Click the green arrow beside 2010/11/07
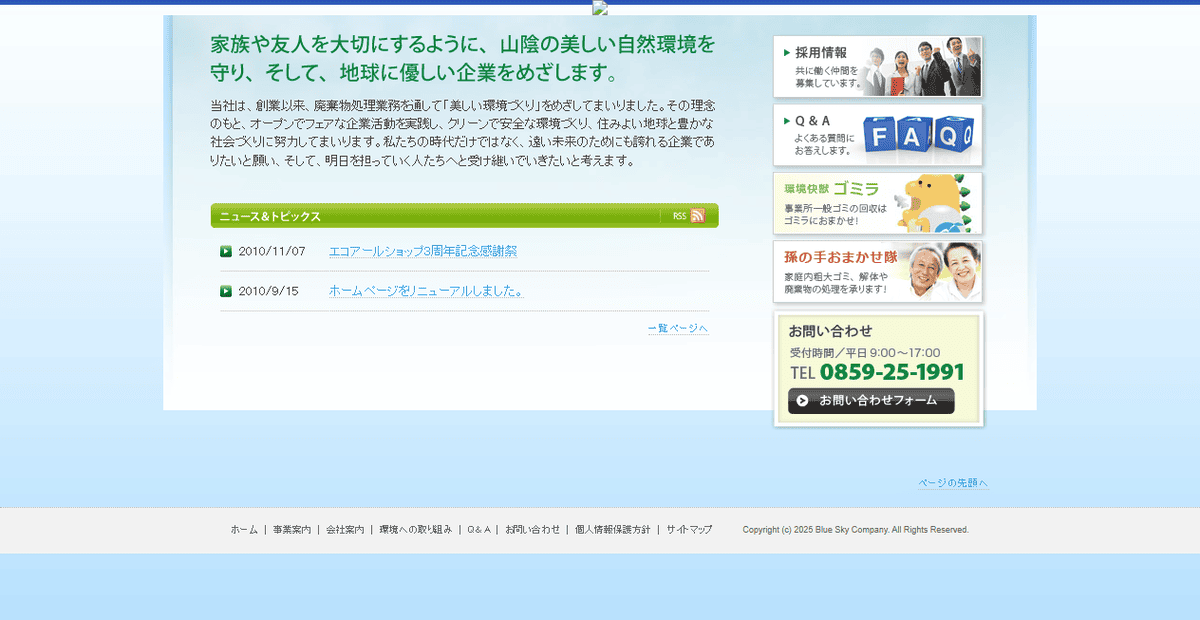Image resolution: width=1200 pixels, height=620 pixels. (x=226, y=251)
